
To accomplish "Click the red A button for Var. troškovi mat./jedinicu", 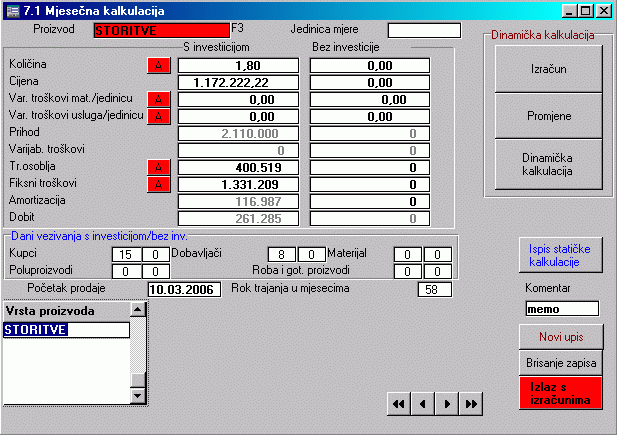I will 159,100.
